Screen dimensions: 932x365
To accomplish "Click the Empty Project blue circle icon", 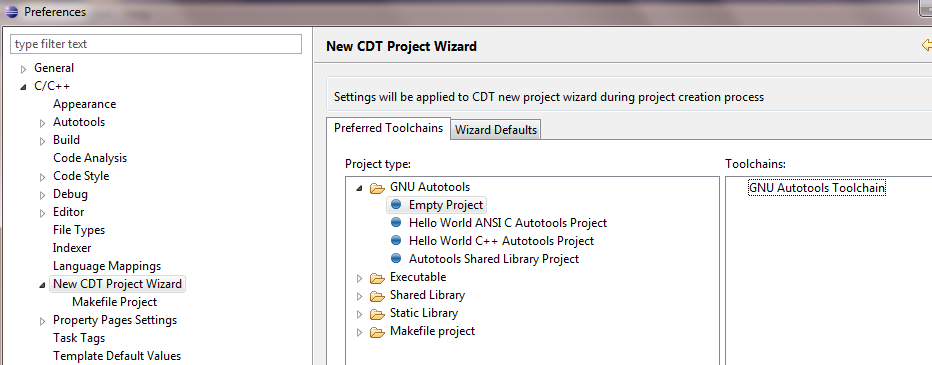I will [x=396, y=205].
